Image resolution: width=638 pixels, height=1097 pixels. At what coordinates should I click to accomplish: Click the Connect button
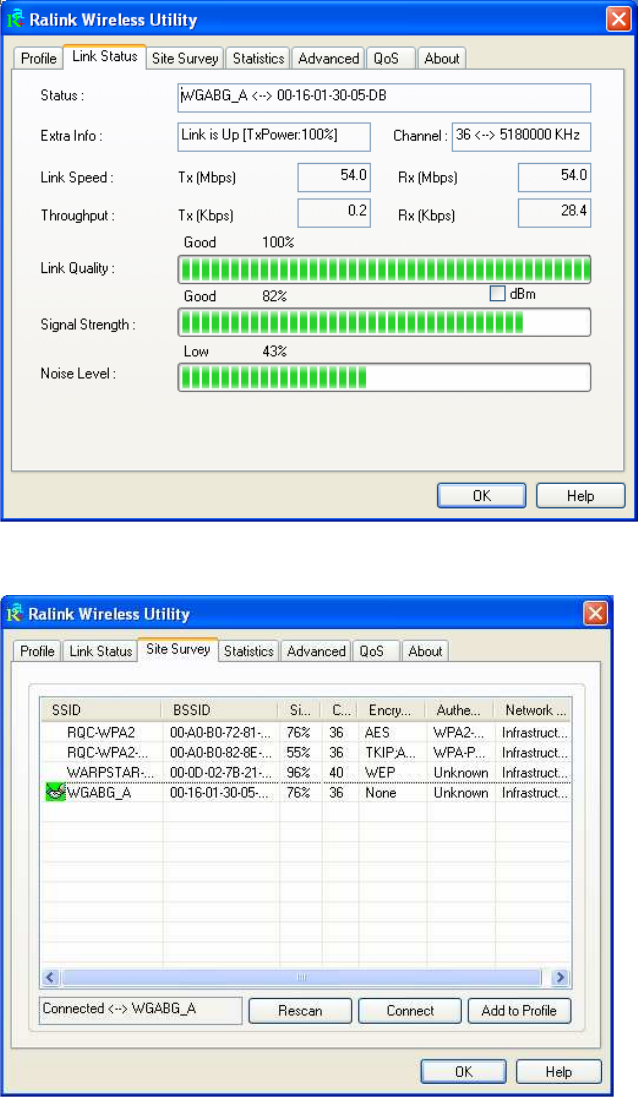(x=410, y=1010)
